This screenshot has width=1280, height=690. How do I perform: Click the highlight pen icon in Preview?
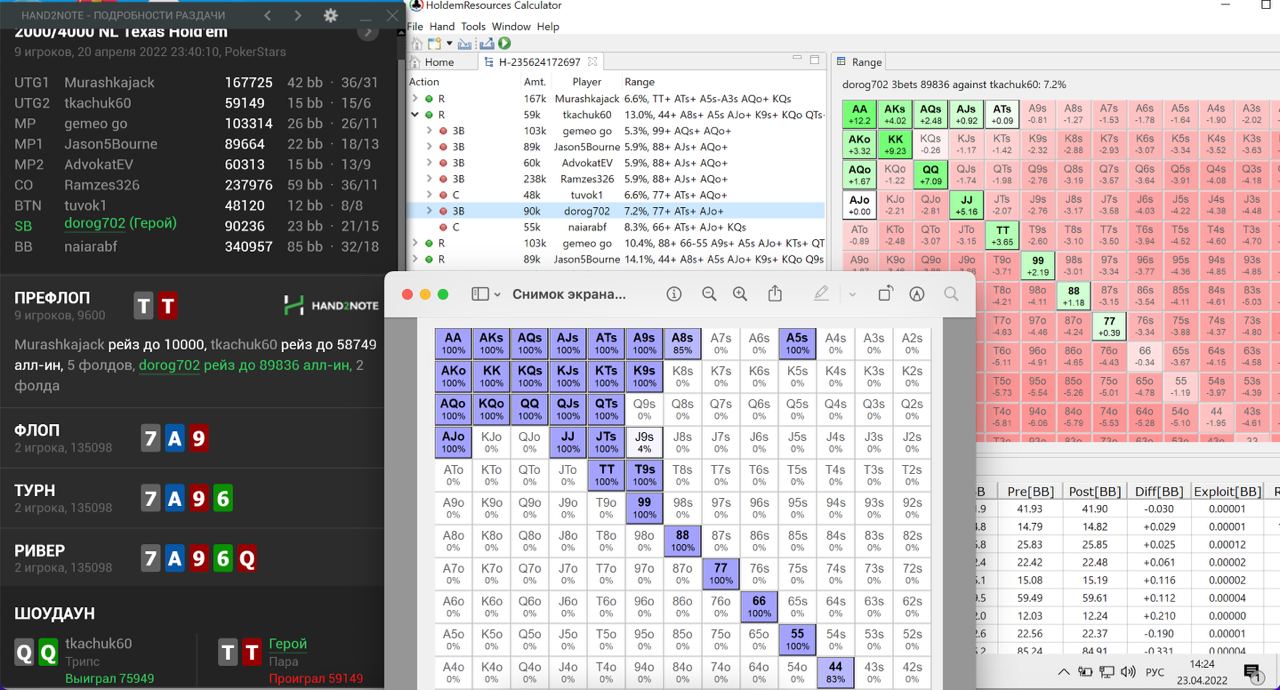tap(822, 294)
